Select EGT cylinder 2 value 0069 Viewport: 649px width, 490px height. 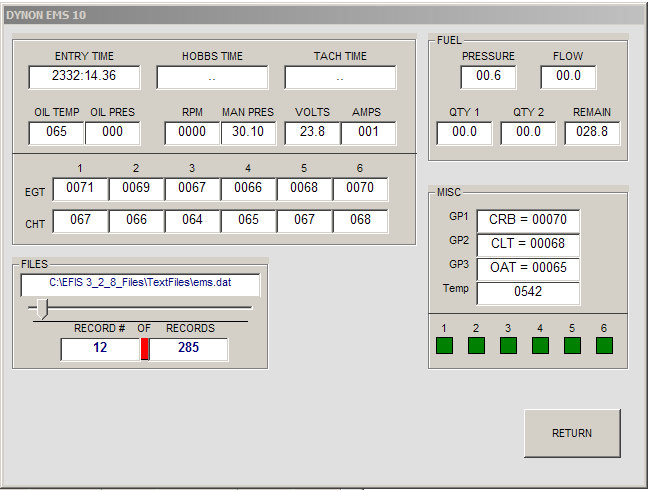coord(136,189)
